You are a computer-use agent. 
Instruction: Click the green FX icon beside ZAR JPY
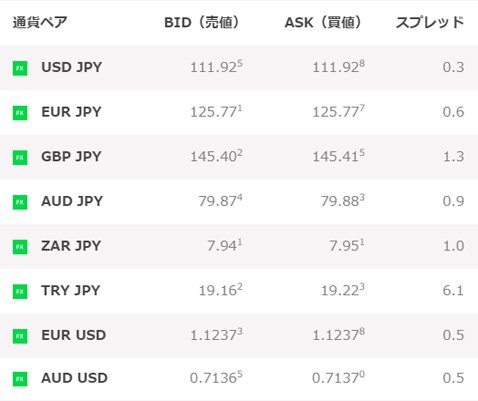point(20,247)
